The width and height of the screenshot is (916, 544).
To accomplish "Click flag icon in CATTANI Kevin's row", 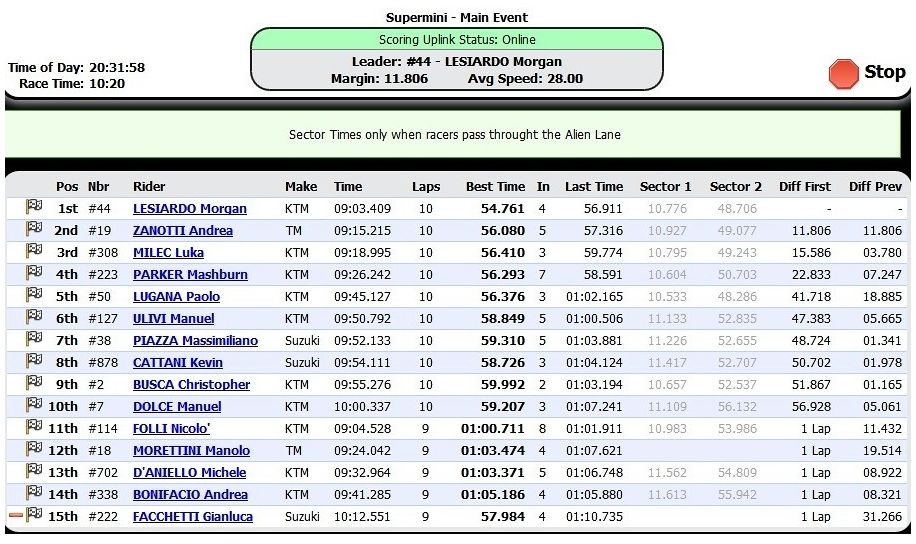I will point(34,362).
